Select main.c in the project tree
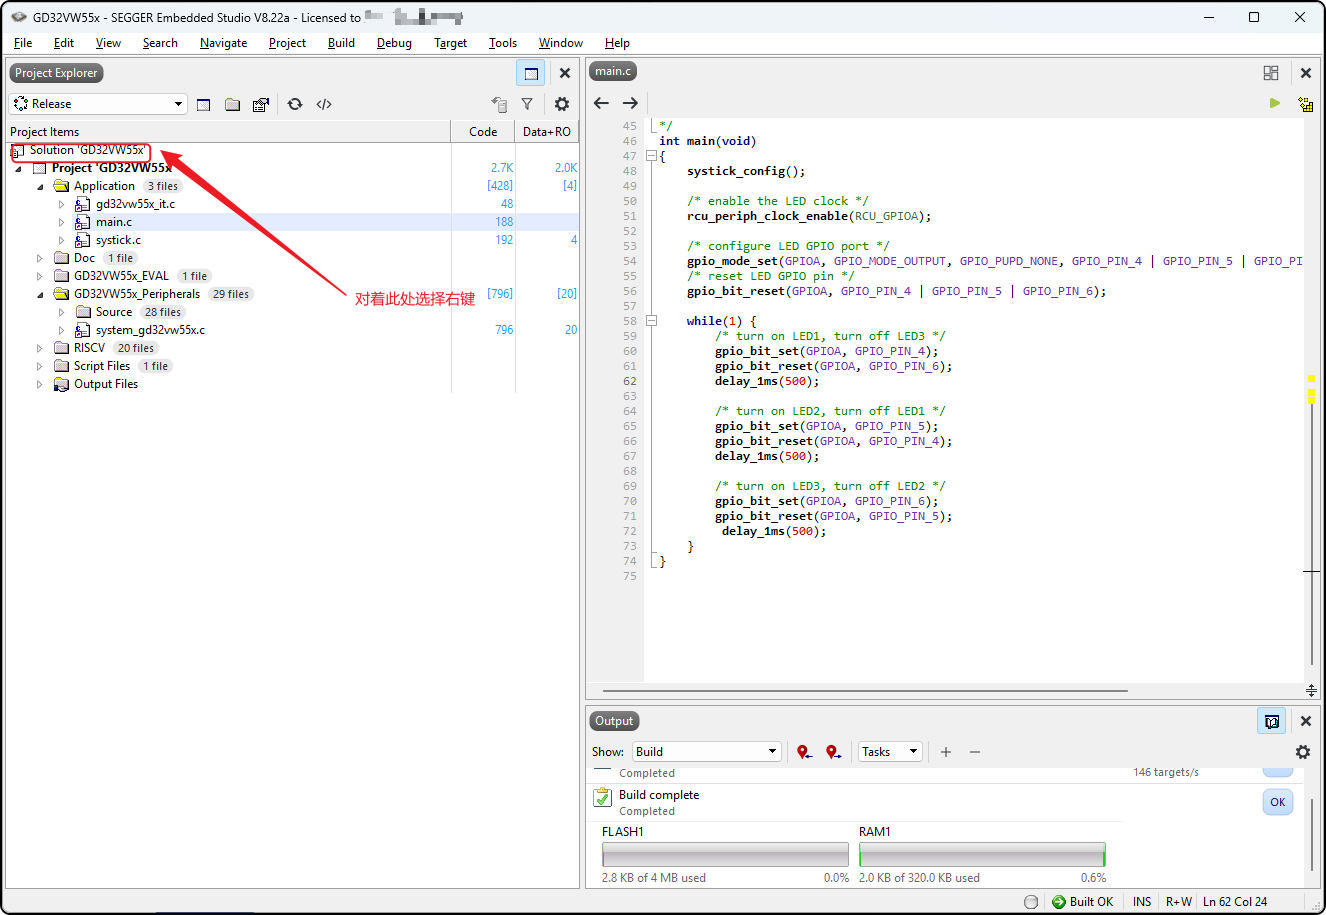The image size is (1326, 915). pyautogui.click(x=113, y=222)
